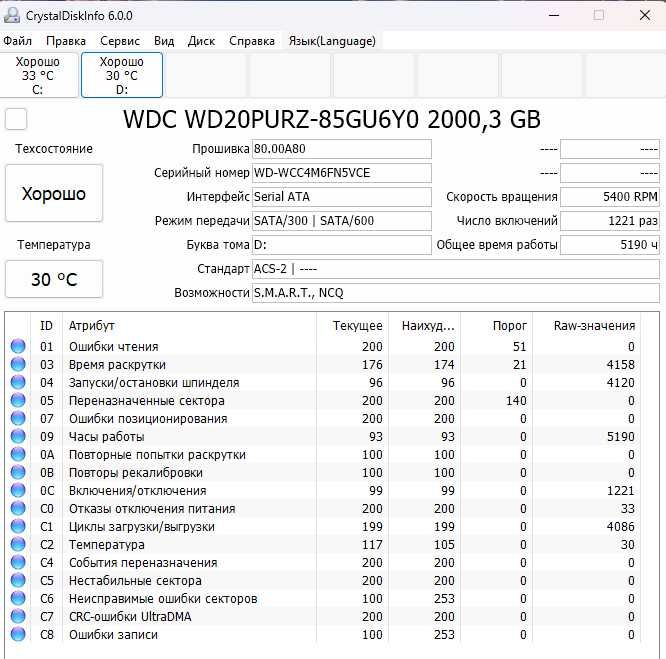
Task: Click the 30 °C temperature button
Action: (x=54, y=279)
